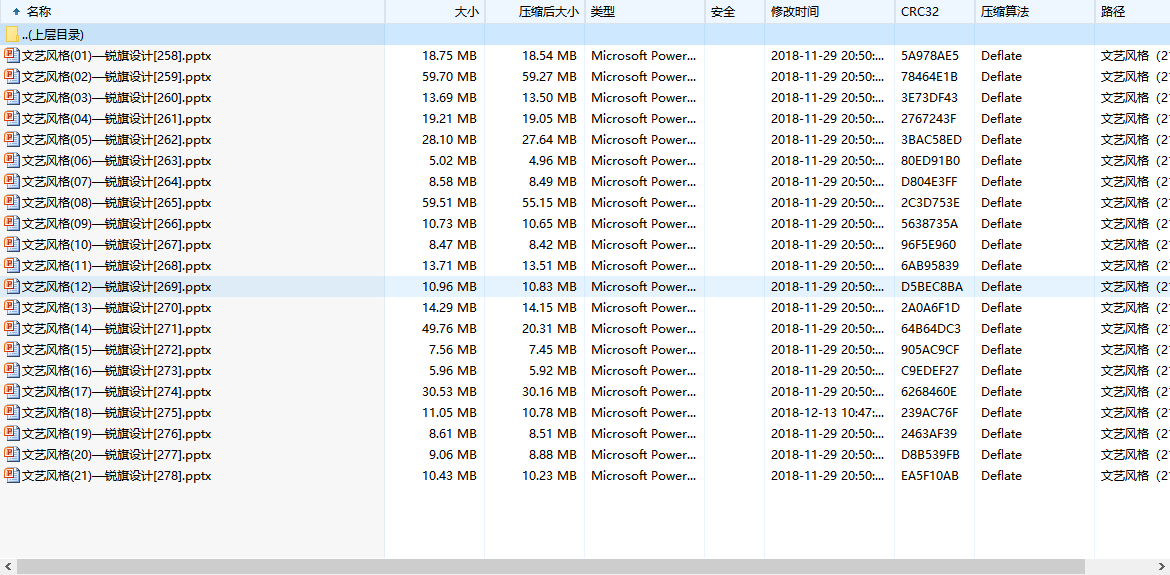
Task: Sort by 压缩后大小 column header
Action: click(x=534, y=11)
